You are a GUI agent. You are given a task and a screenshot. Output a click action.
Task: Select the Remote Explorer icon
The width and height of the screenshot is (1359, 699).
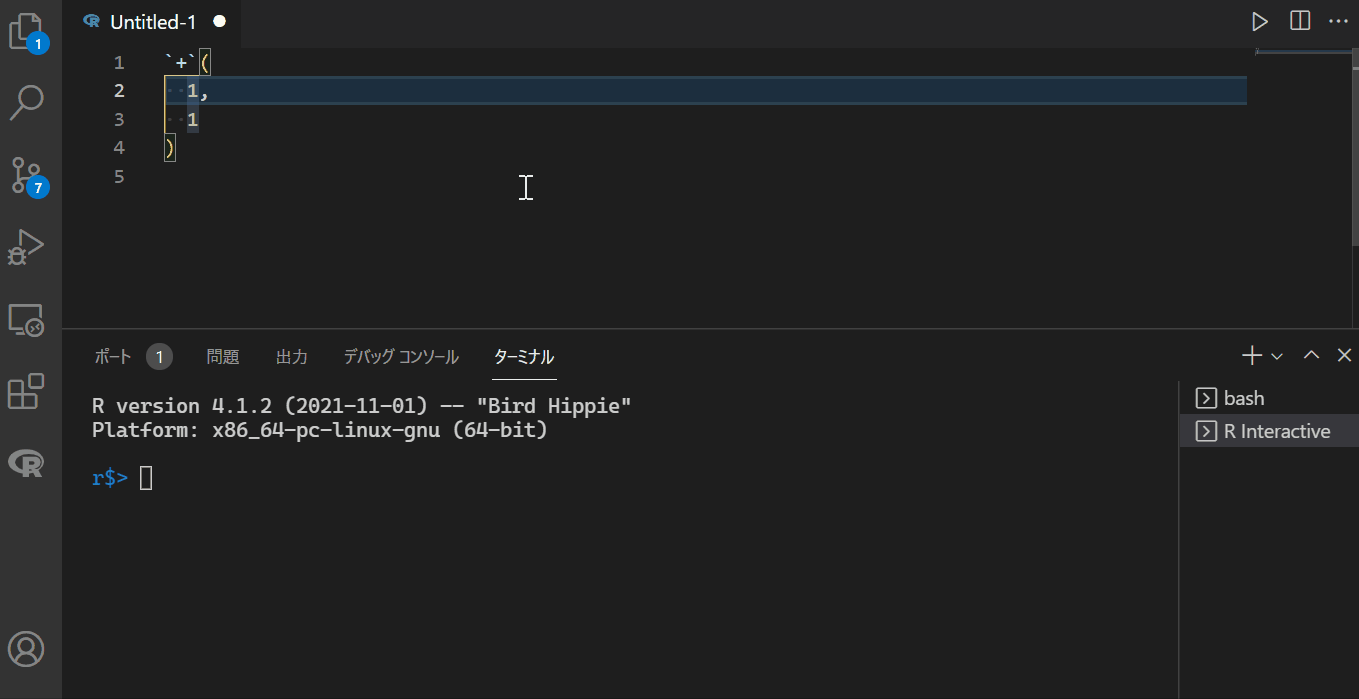coord(27,318)
